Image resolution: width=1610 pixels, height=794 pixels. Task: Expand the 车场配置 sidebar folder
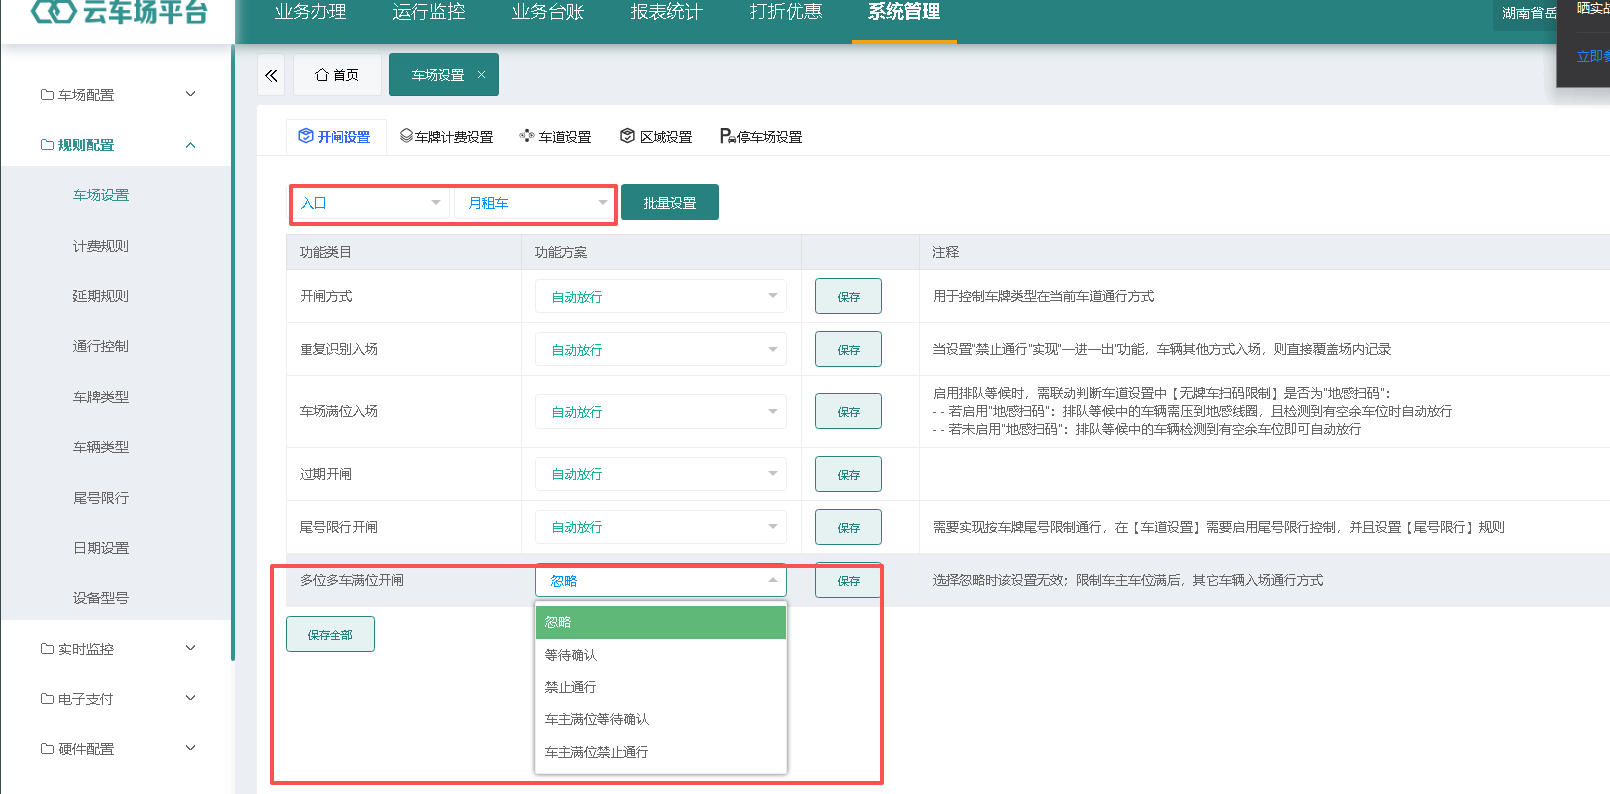click(117, 95)
